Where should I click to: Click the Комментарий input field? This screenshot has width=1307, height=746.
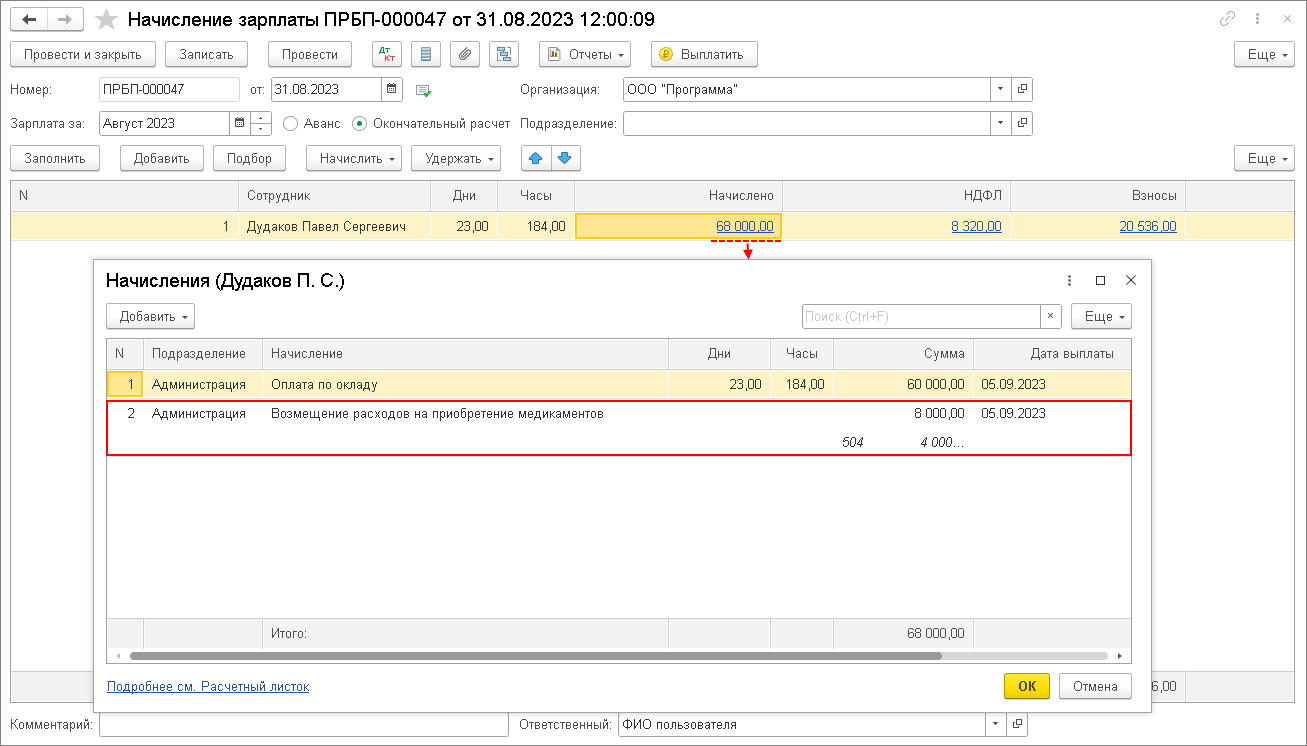click(304, 724)
